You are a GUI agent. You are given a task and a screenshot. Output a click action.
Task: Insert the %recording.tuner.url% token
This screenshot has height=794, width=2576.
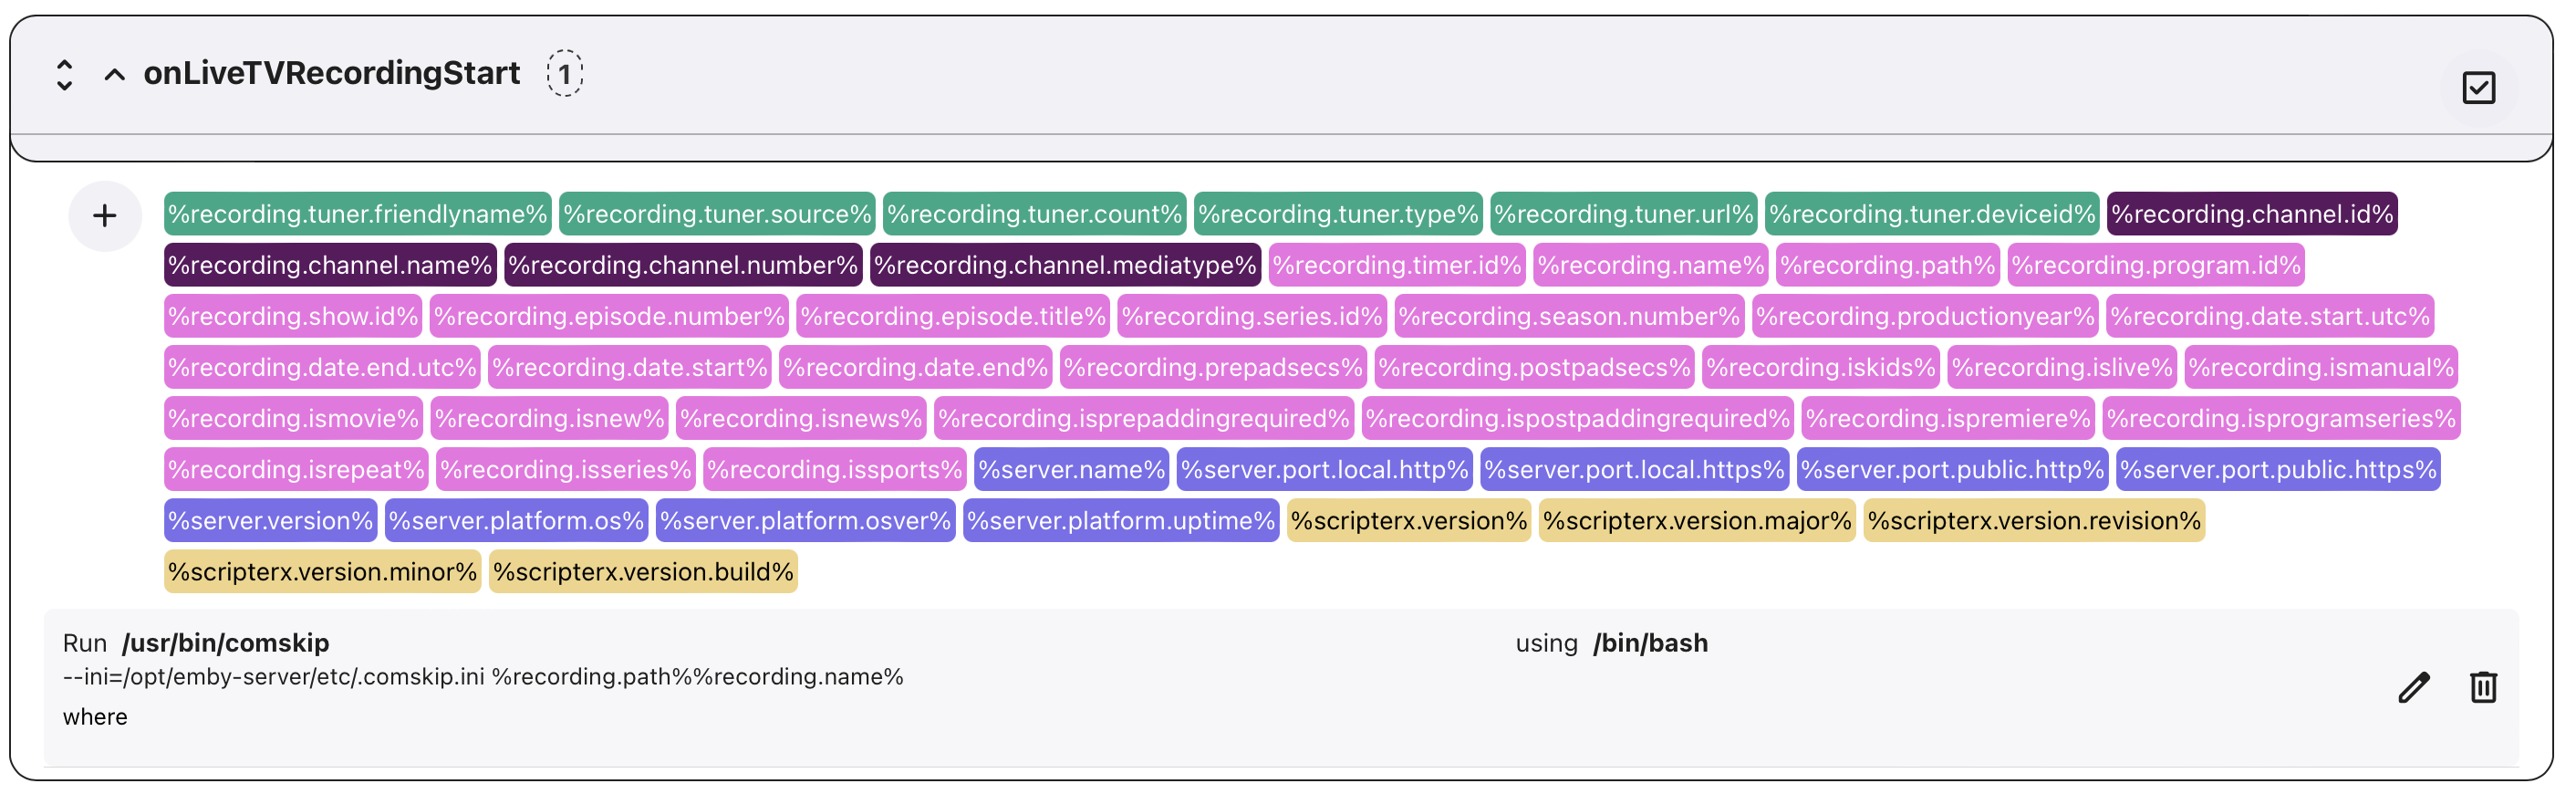1623,214
